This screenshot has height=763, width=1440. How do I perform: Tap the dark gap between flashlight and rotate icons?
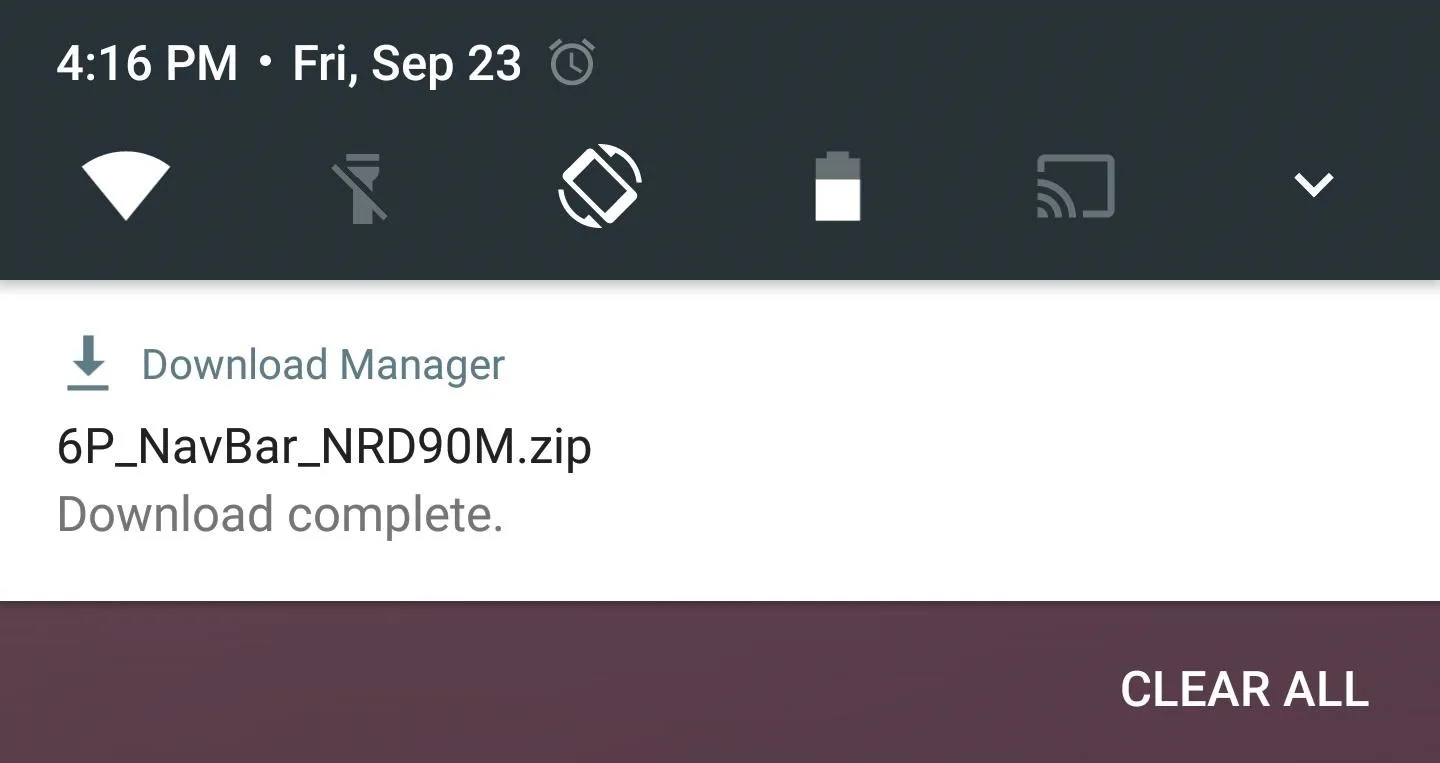point(473,186)
